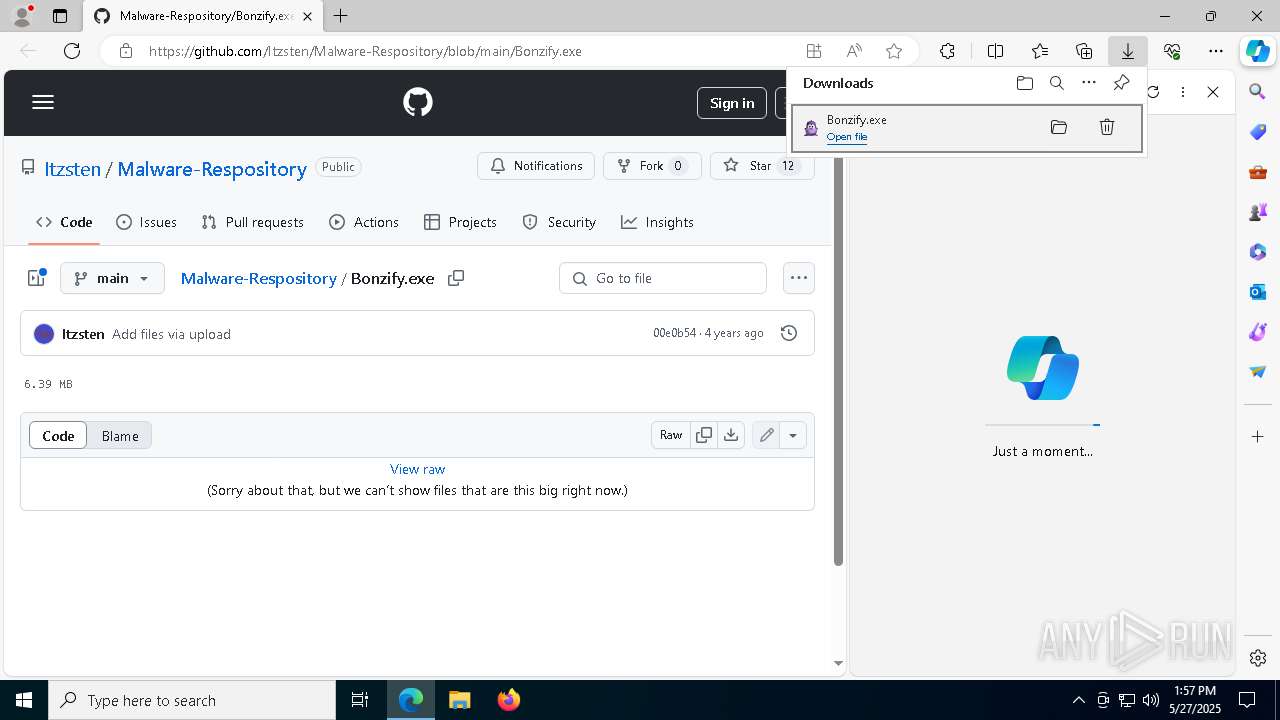1280x720 pixels.
Task: Open sidebar settings gear
Action: 1258,658
